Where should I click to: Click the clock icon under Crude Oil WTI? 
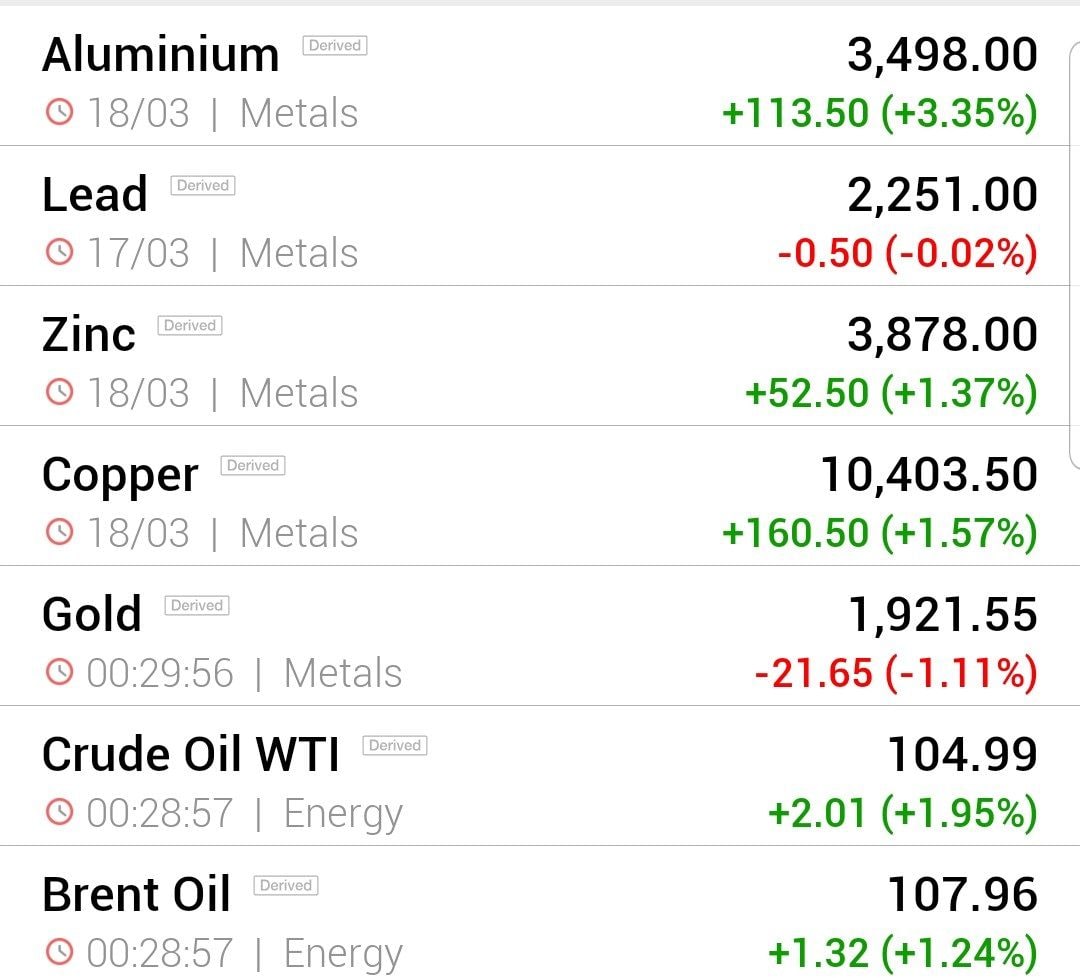pos(59,811)
